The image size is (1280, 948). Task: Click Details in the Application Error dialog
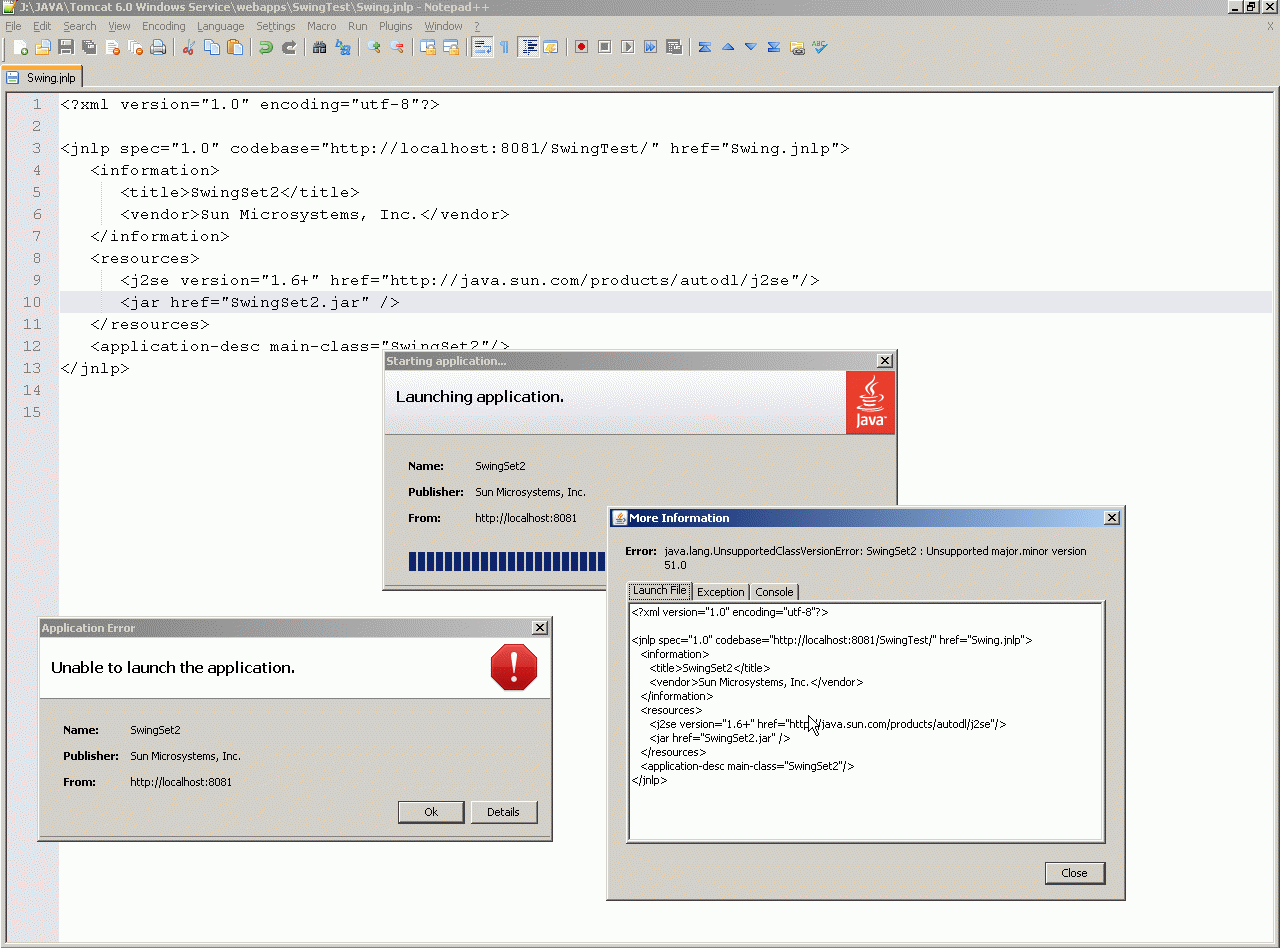click(x=503, y=812)
